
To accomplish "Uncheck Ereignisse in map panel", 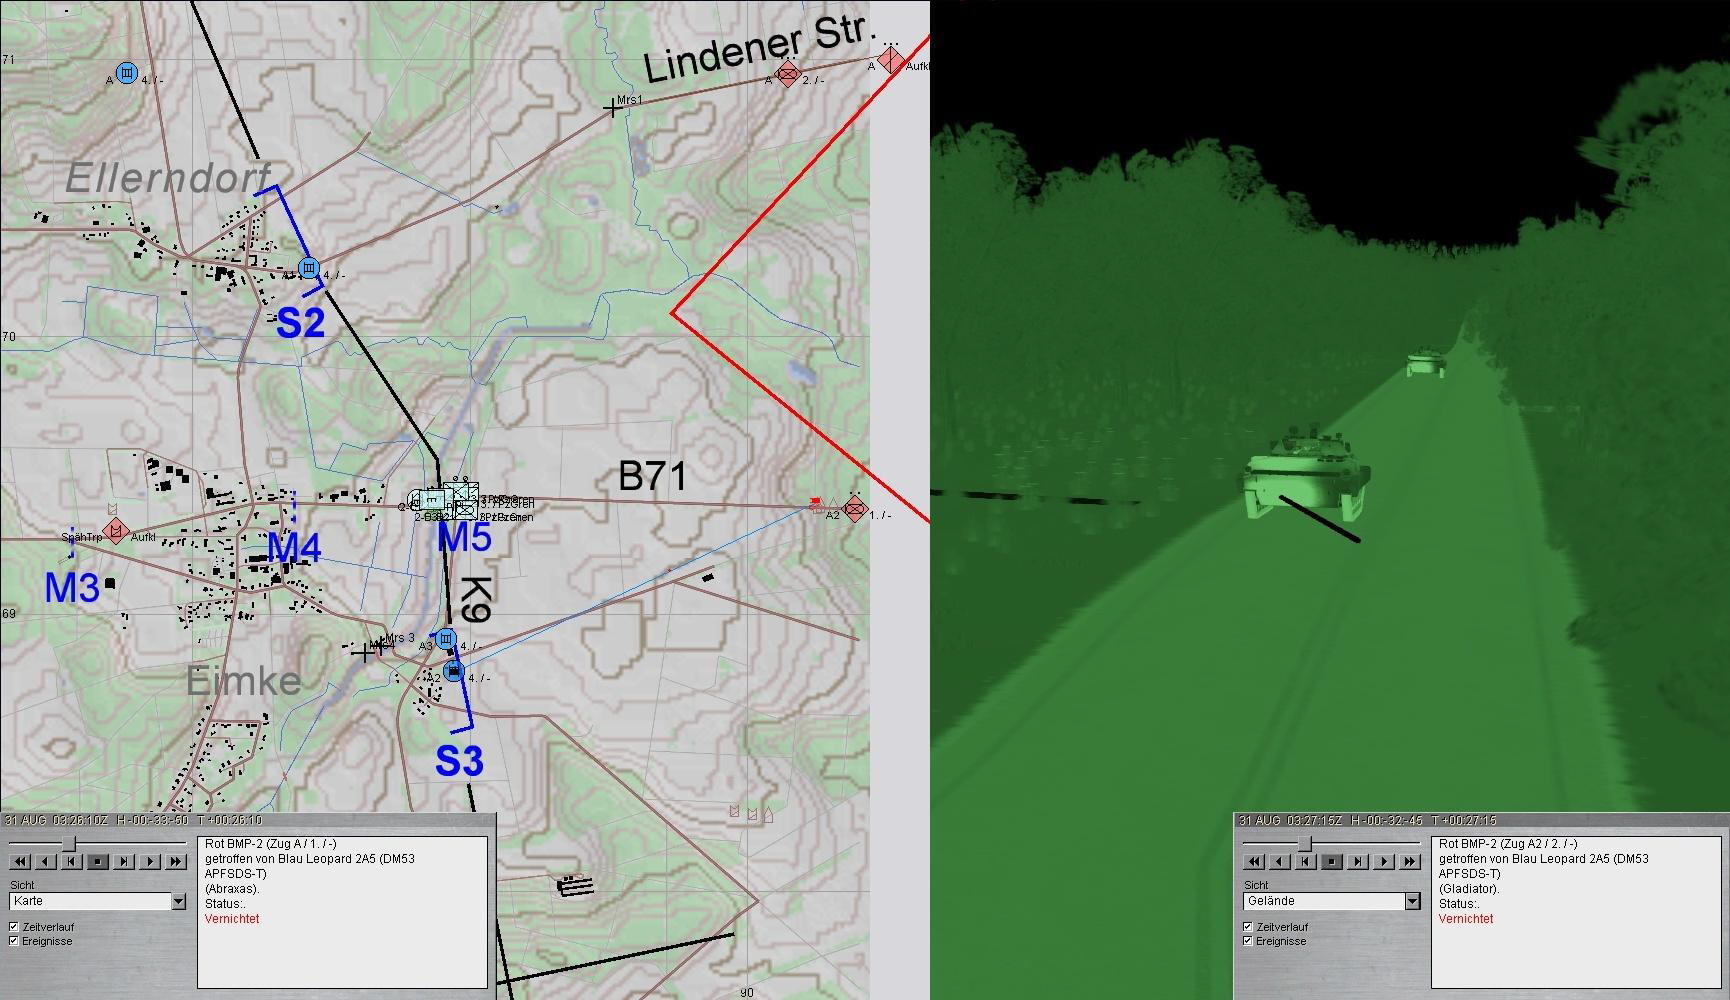I will pyautogui.click(x=14, y=941).
